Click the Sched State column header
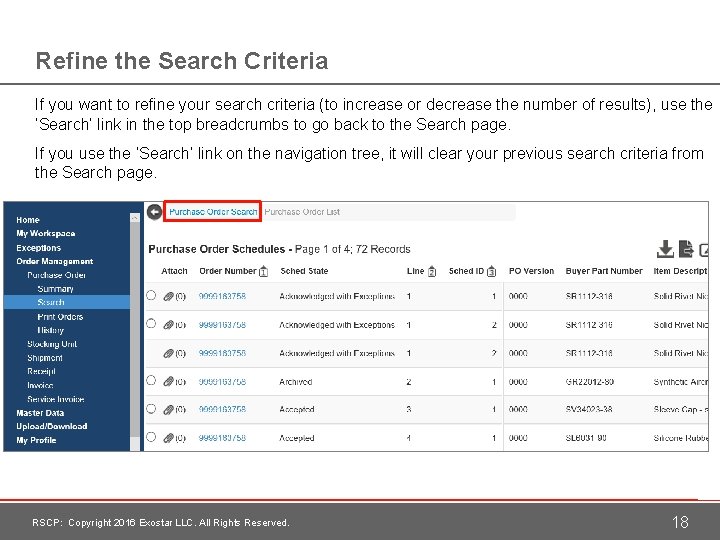Image resolution: width=720 pixels, height=540 pixels. [304, 271]
